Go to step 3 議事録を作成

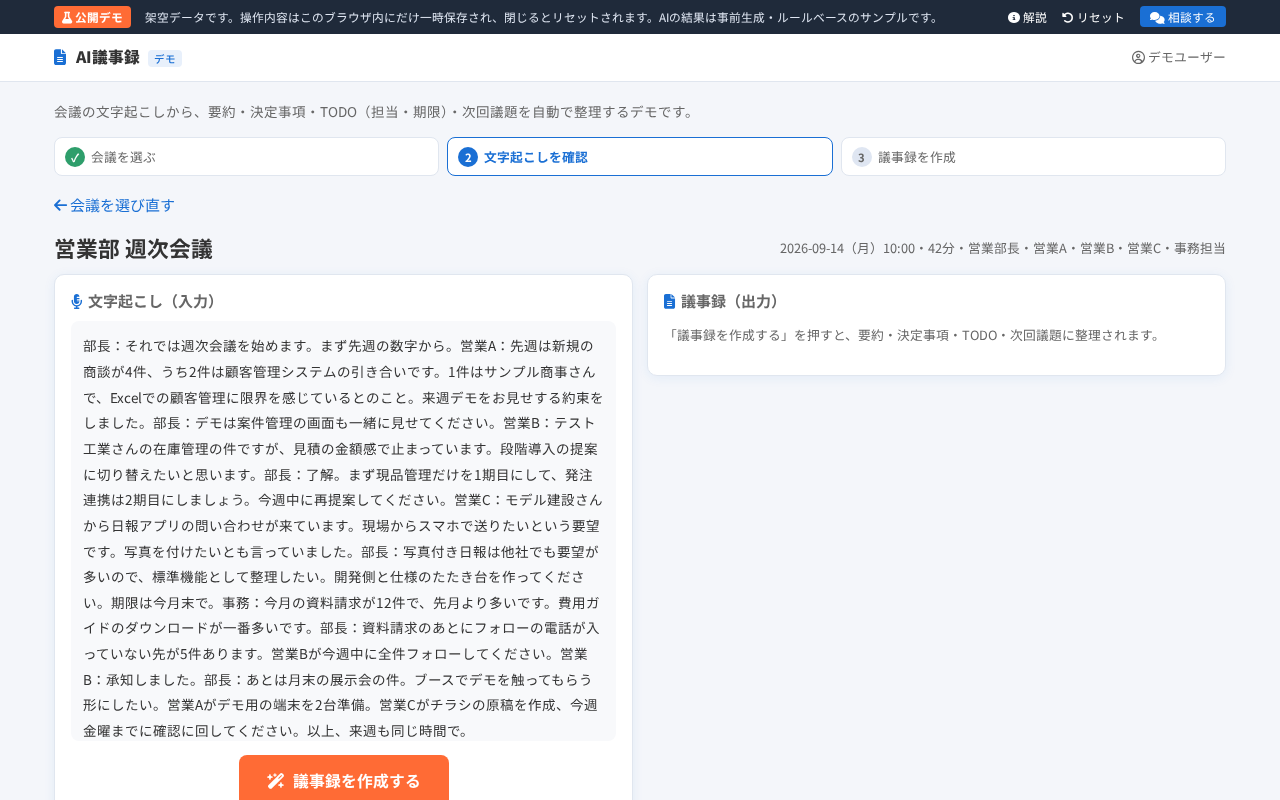click(1033, 157)
